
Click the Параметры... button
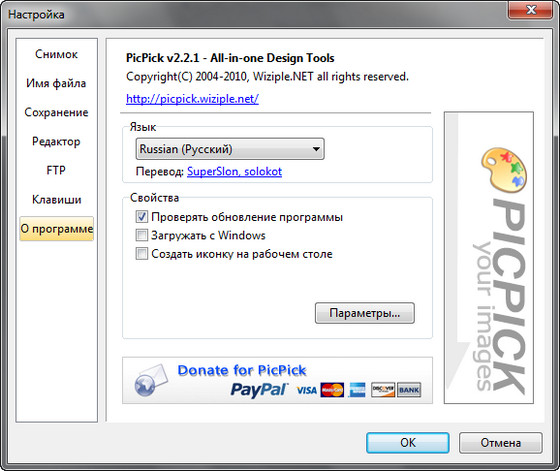[365, 313]
